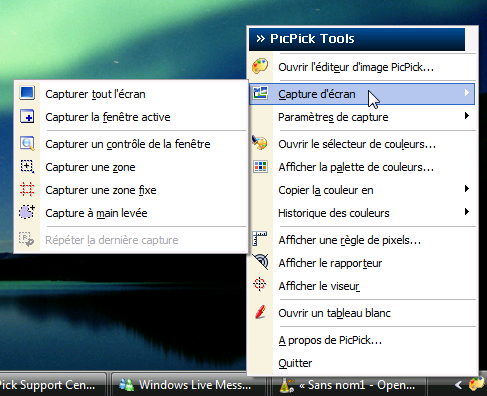Select Capturer un contrôle de la fenêtre
Viewport: 487px width, 396px height.
[x=131, y=144]
